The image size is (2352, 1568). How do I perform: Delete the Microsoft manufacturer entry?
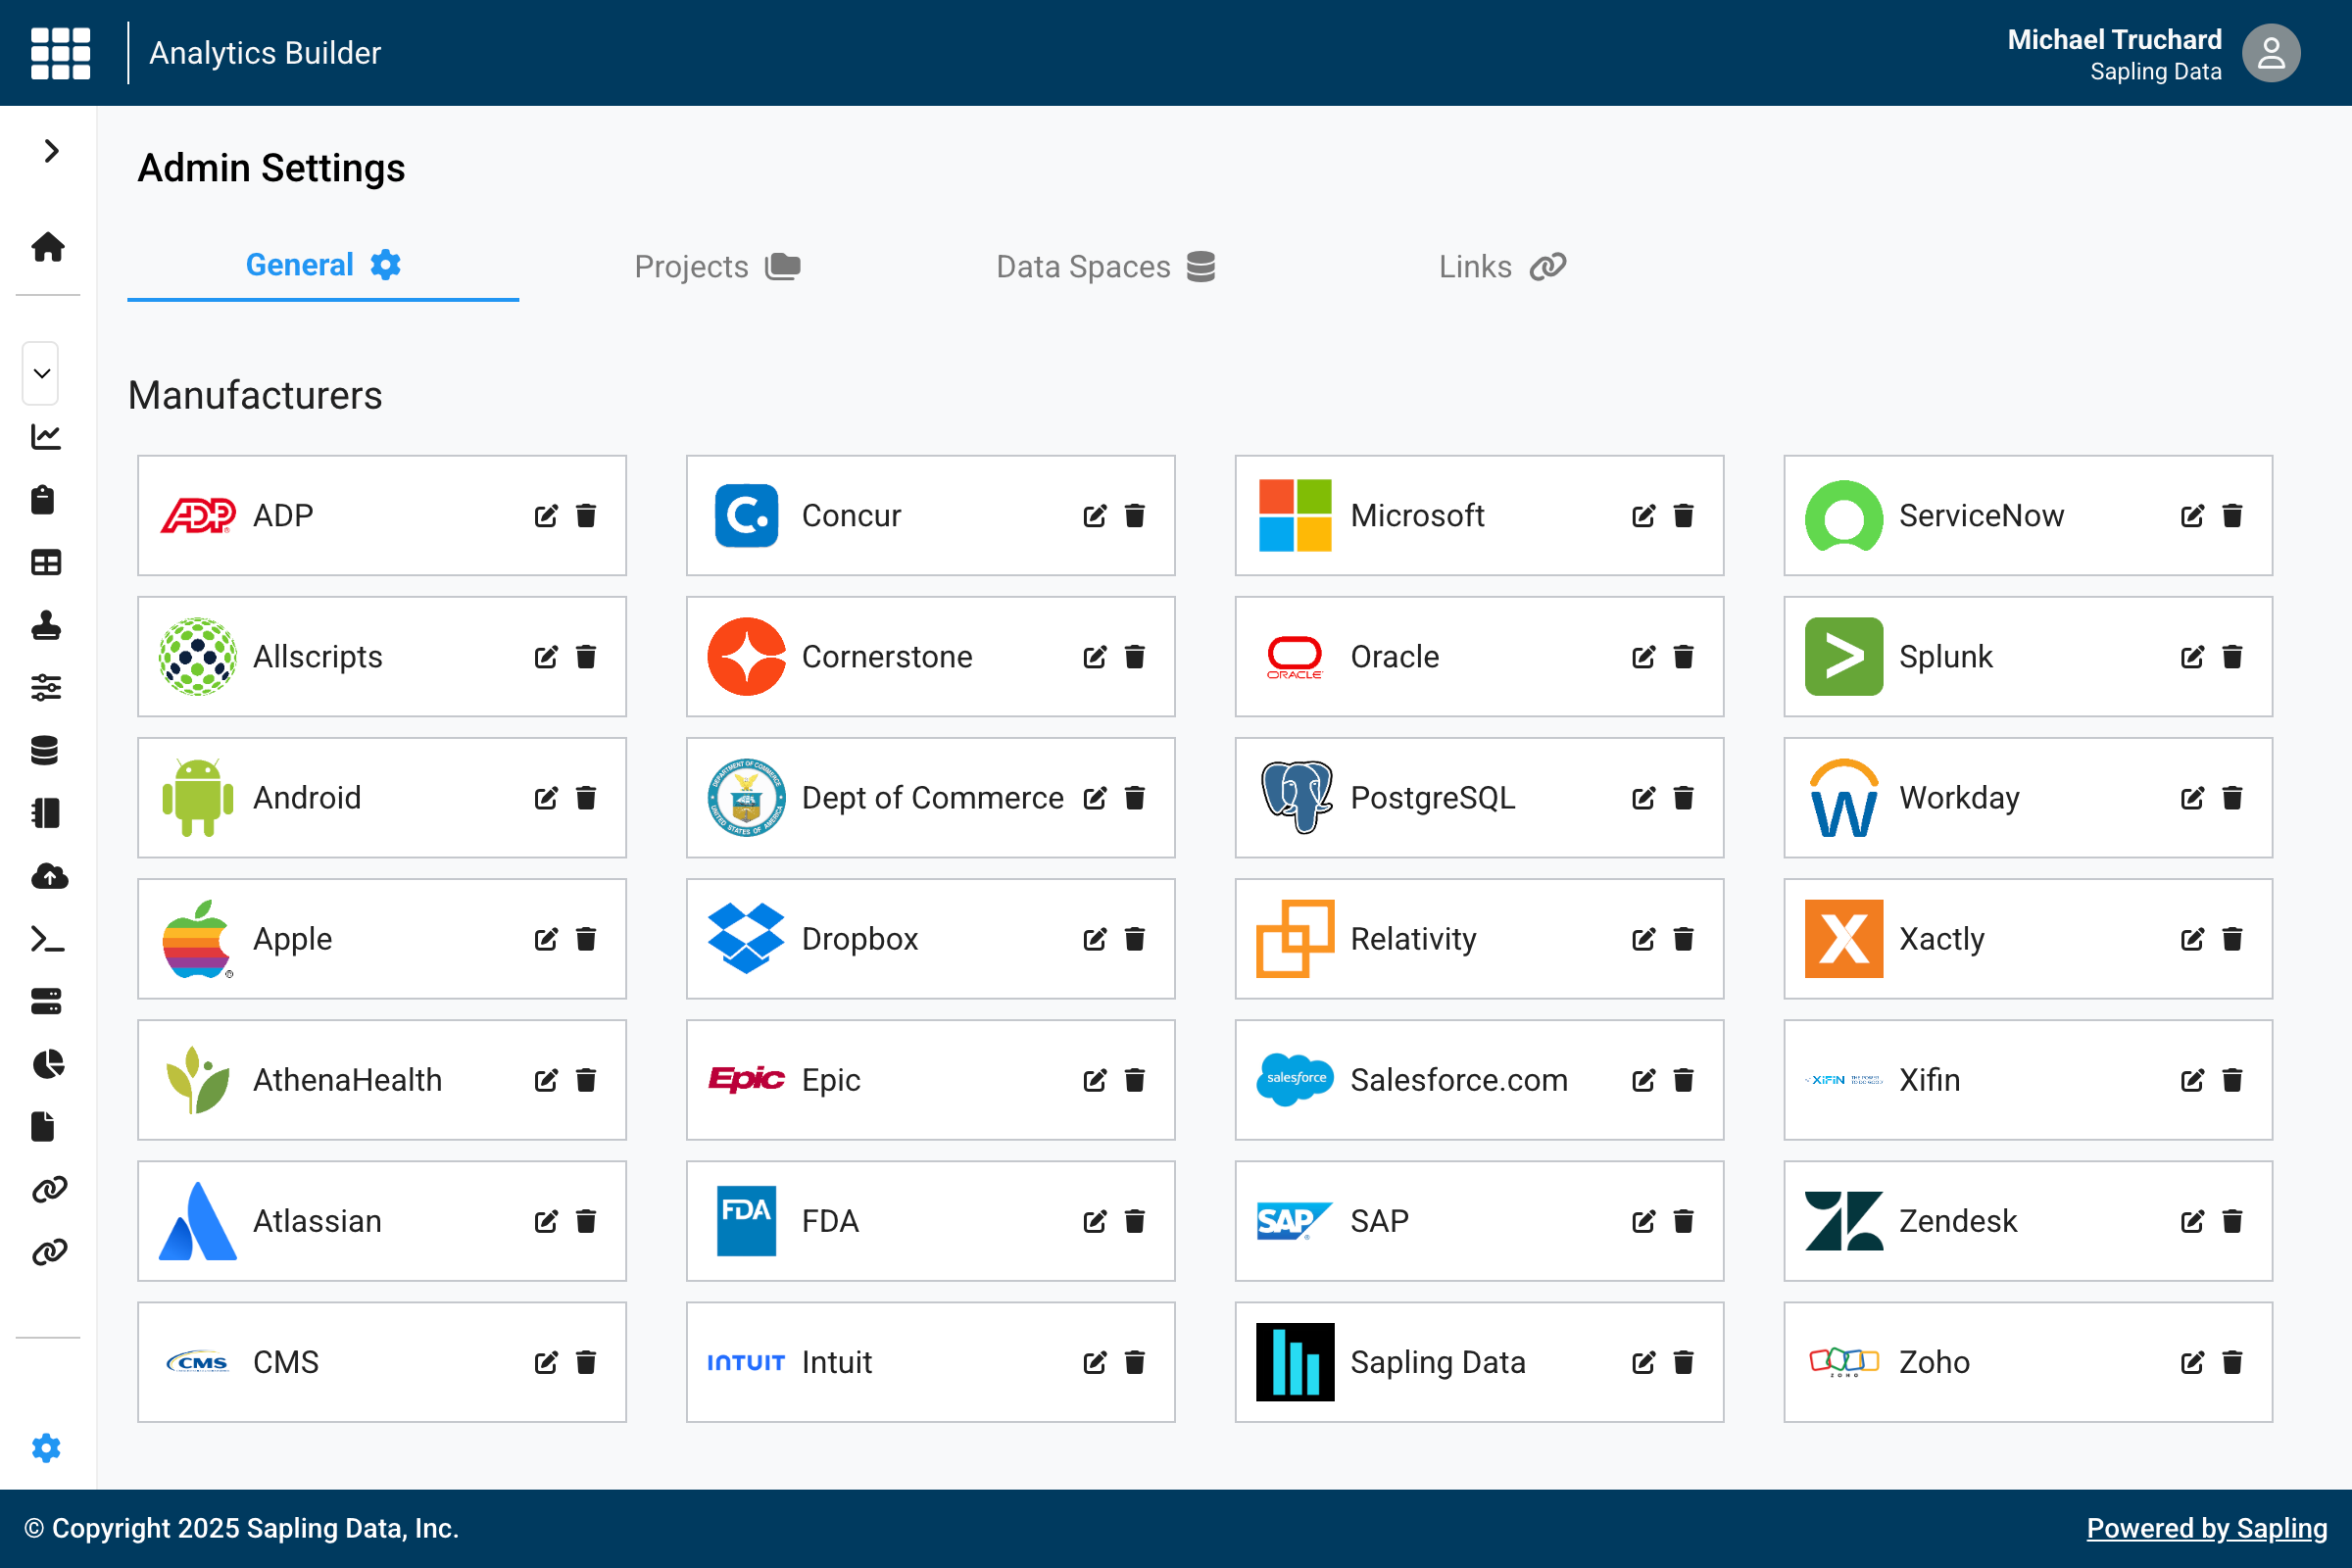point(1683,516)
